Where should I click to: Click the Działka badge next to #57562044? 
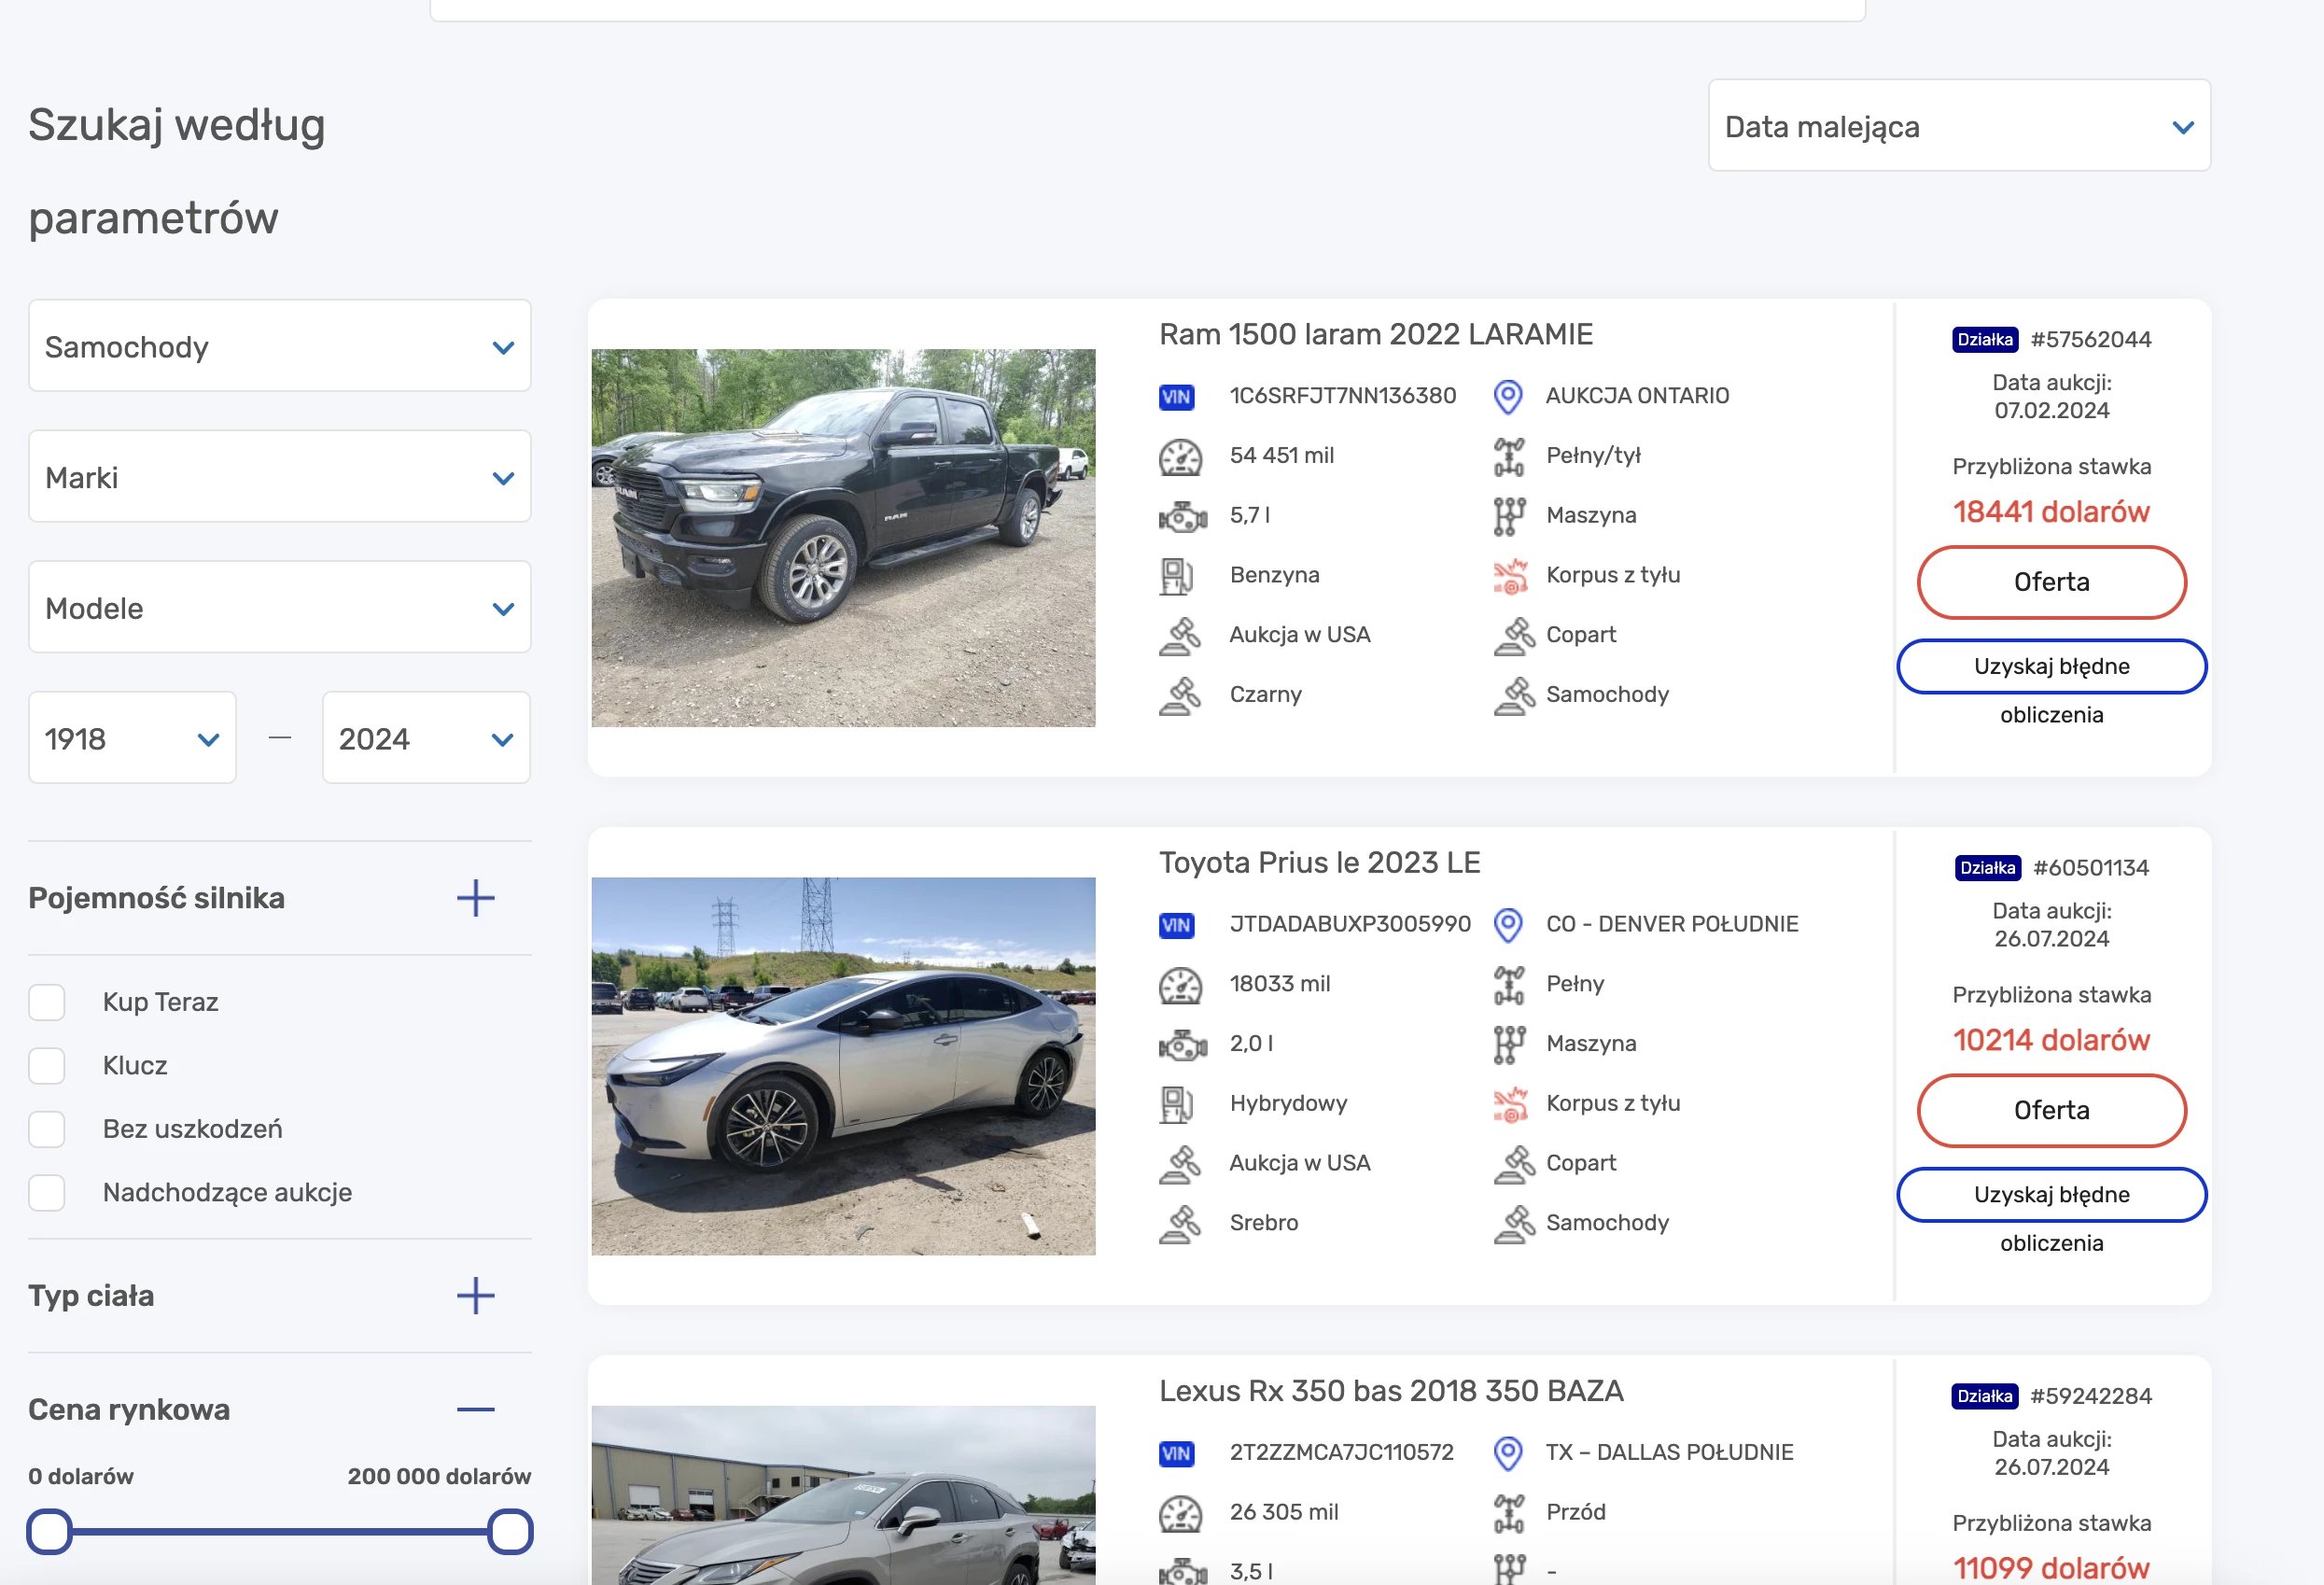[x=1984, y=340]
